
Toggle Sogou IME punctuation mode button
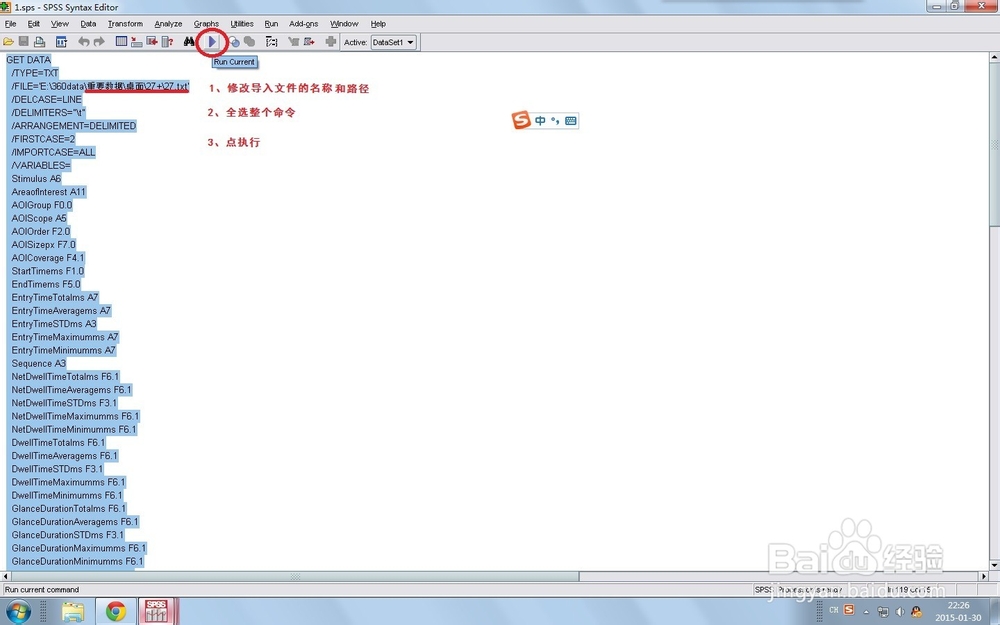tap(555, 121)
